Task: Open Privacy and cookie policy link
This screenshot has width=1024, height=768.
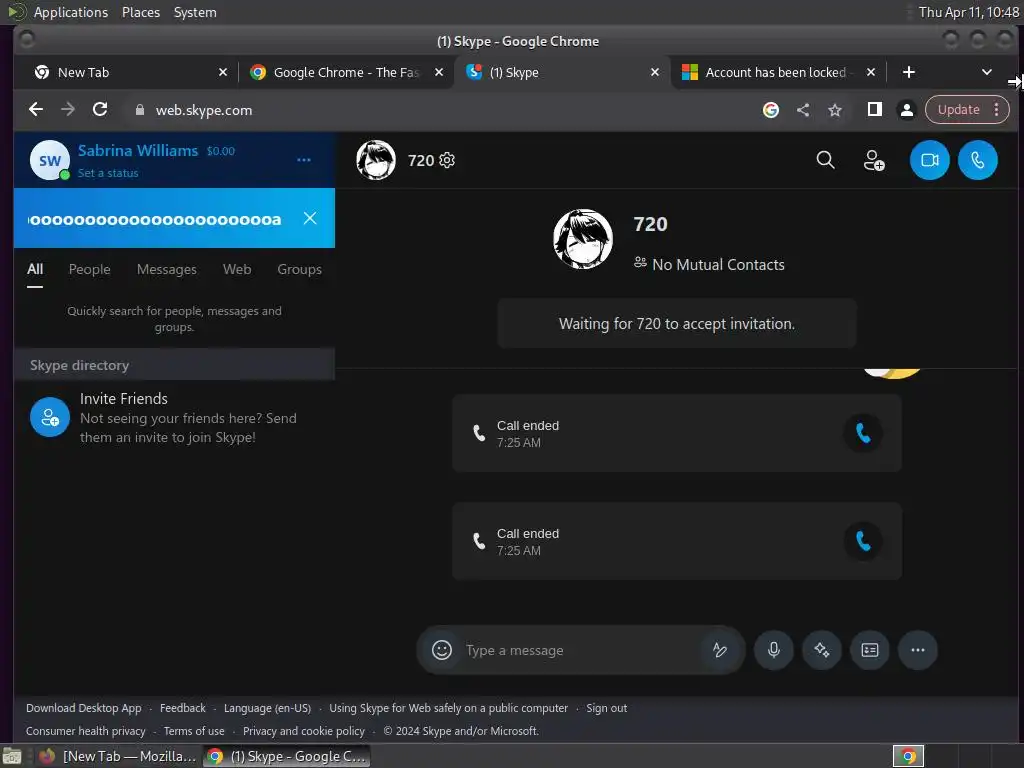Action: (x=304, y=731)
